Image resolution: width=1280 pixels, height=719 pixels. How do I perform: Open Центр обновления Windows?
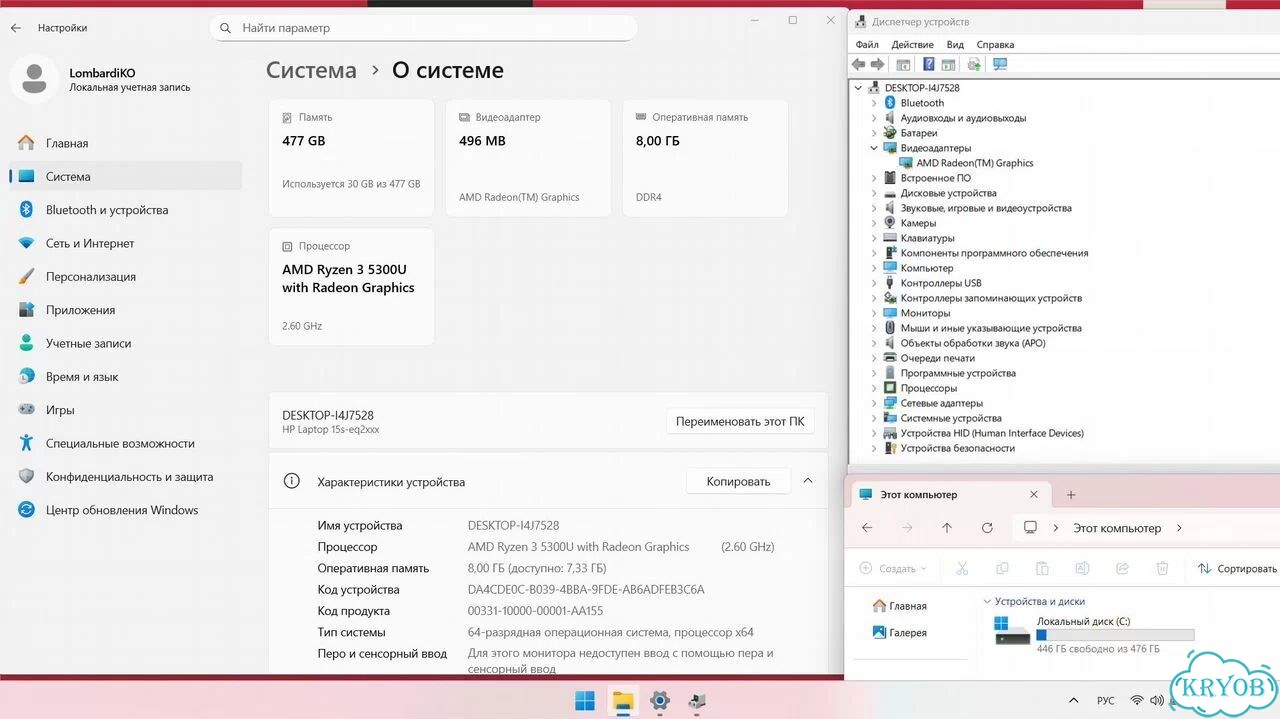(x=125, y=510)
